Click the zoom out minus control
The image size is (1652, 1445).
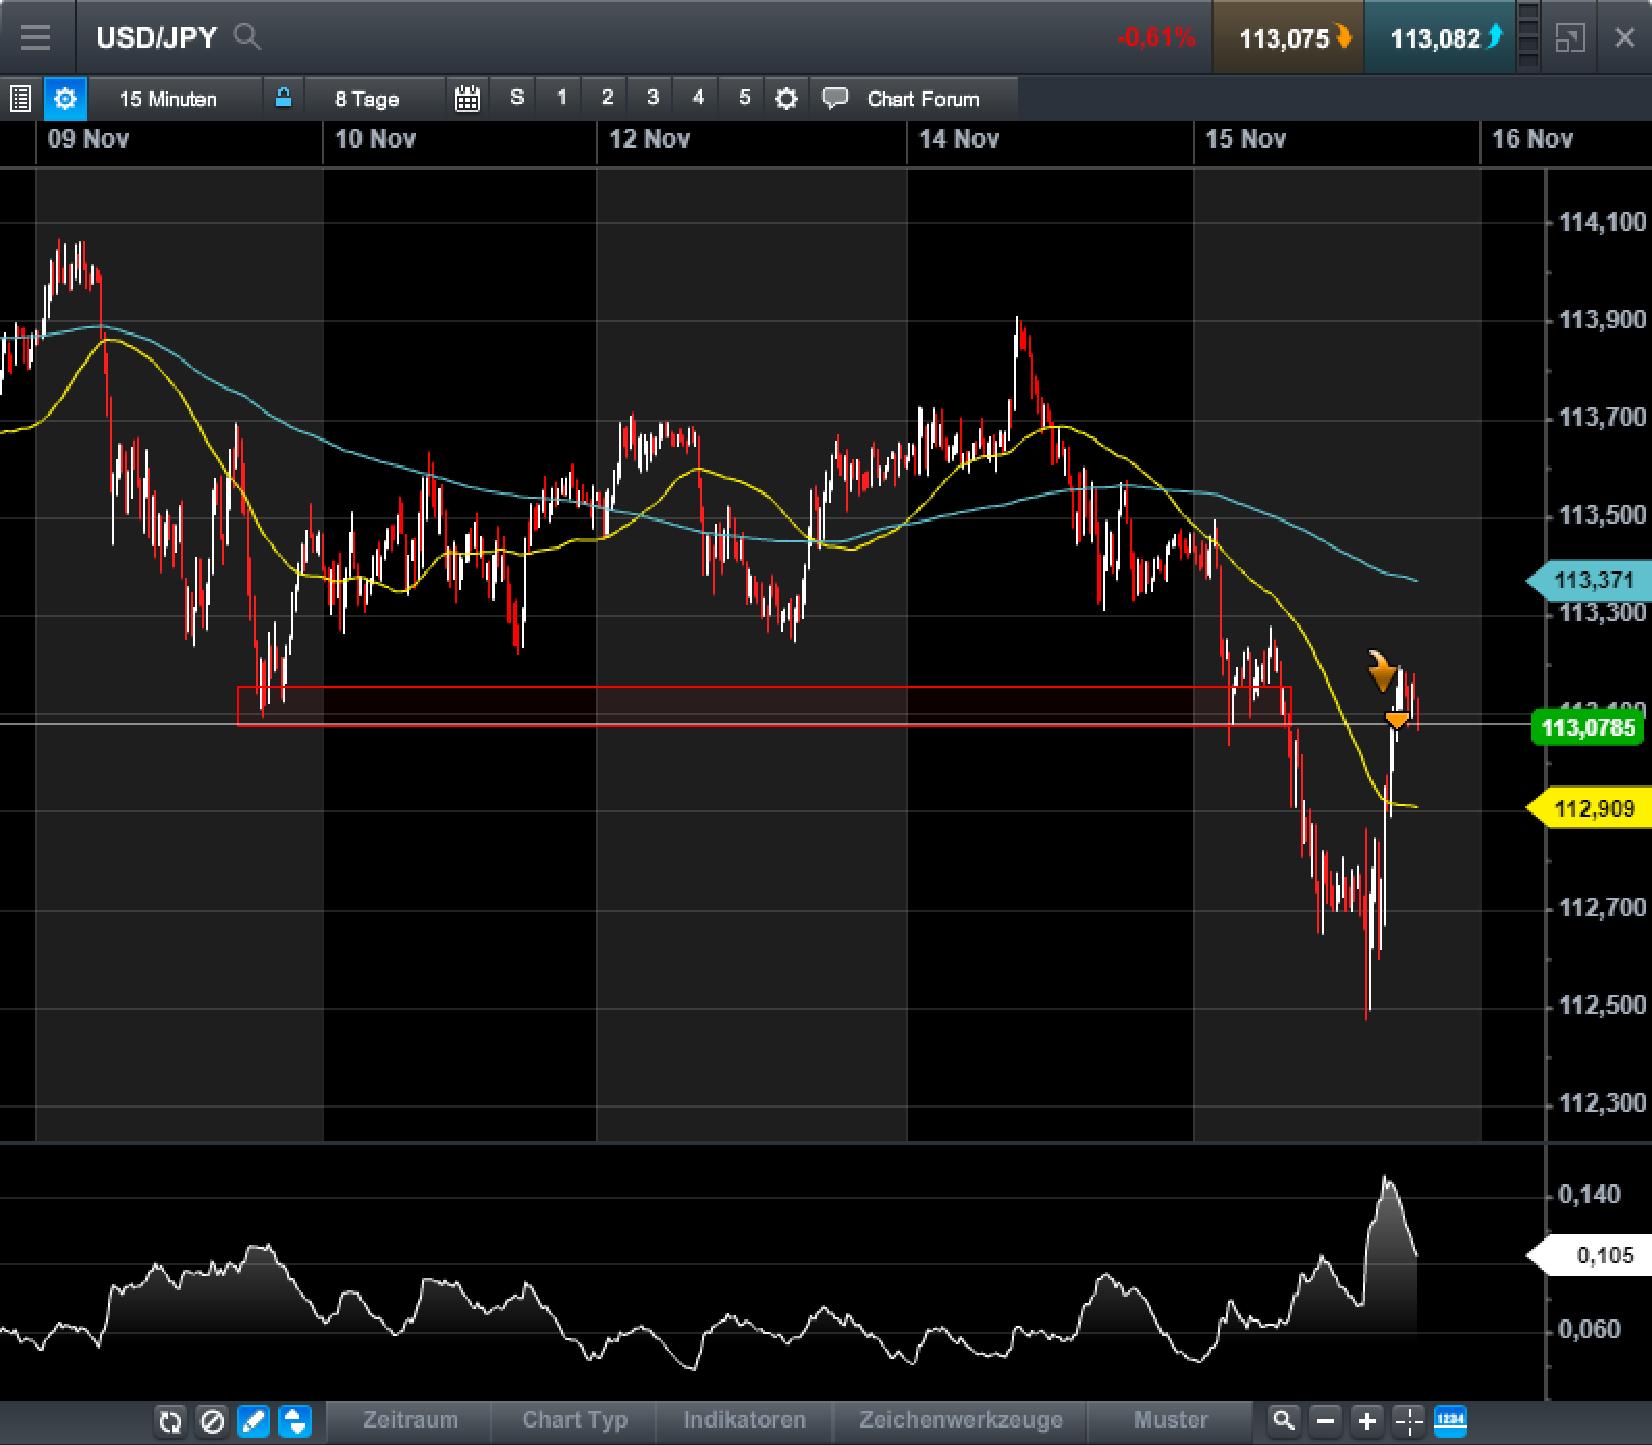[1326, 1420]
